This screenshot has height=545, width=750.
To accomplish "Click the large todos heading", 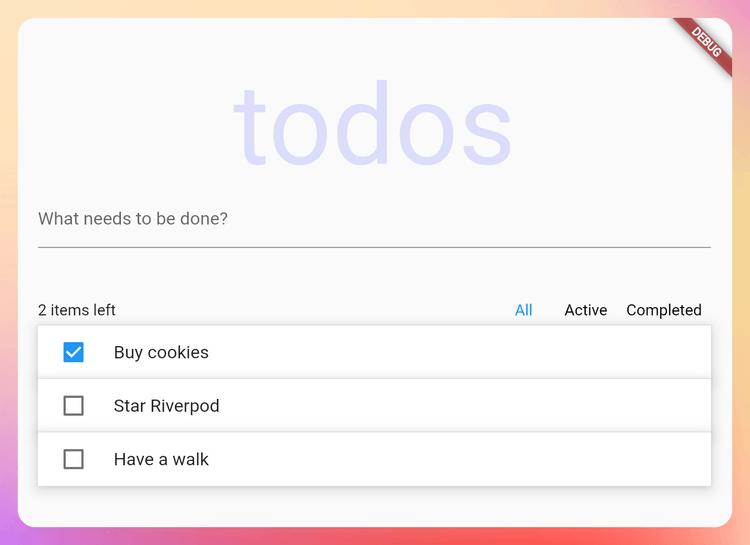I will (x=373, y=123).
